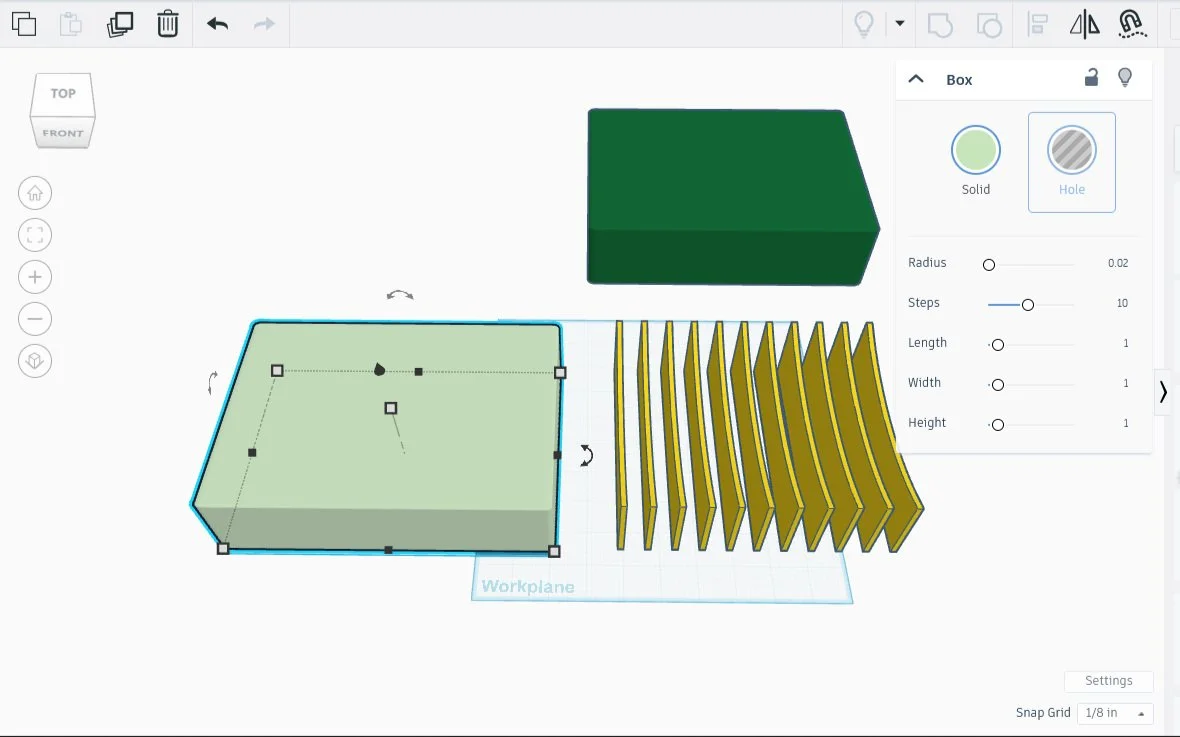Delete selection with the trash icon
The image size is (1180, 737).
[167, 24]
